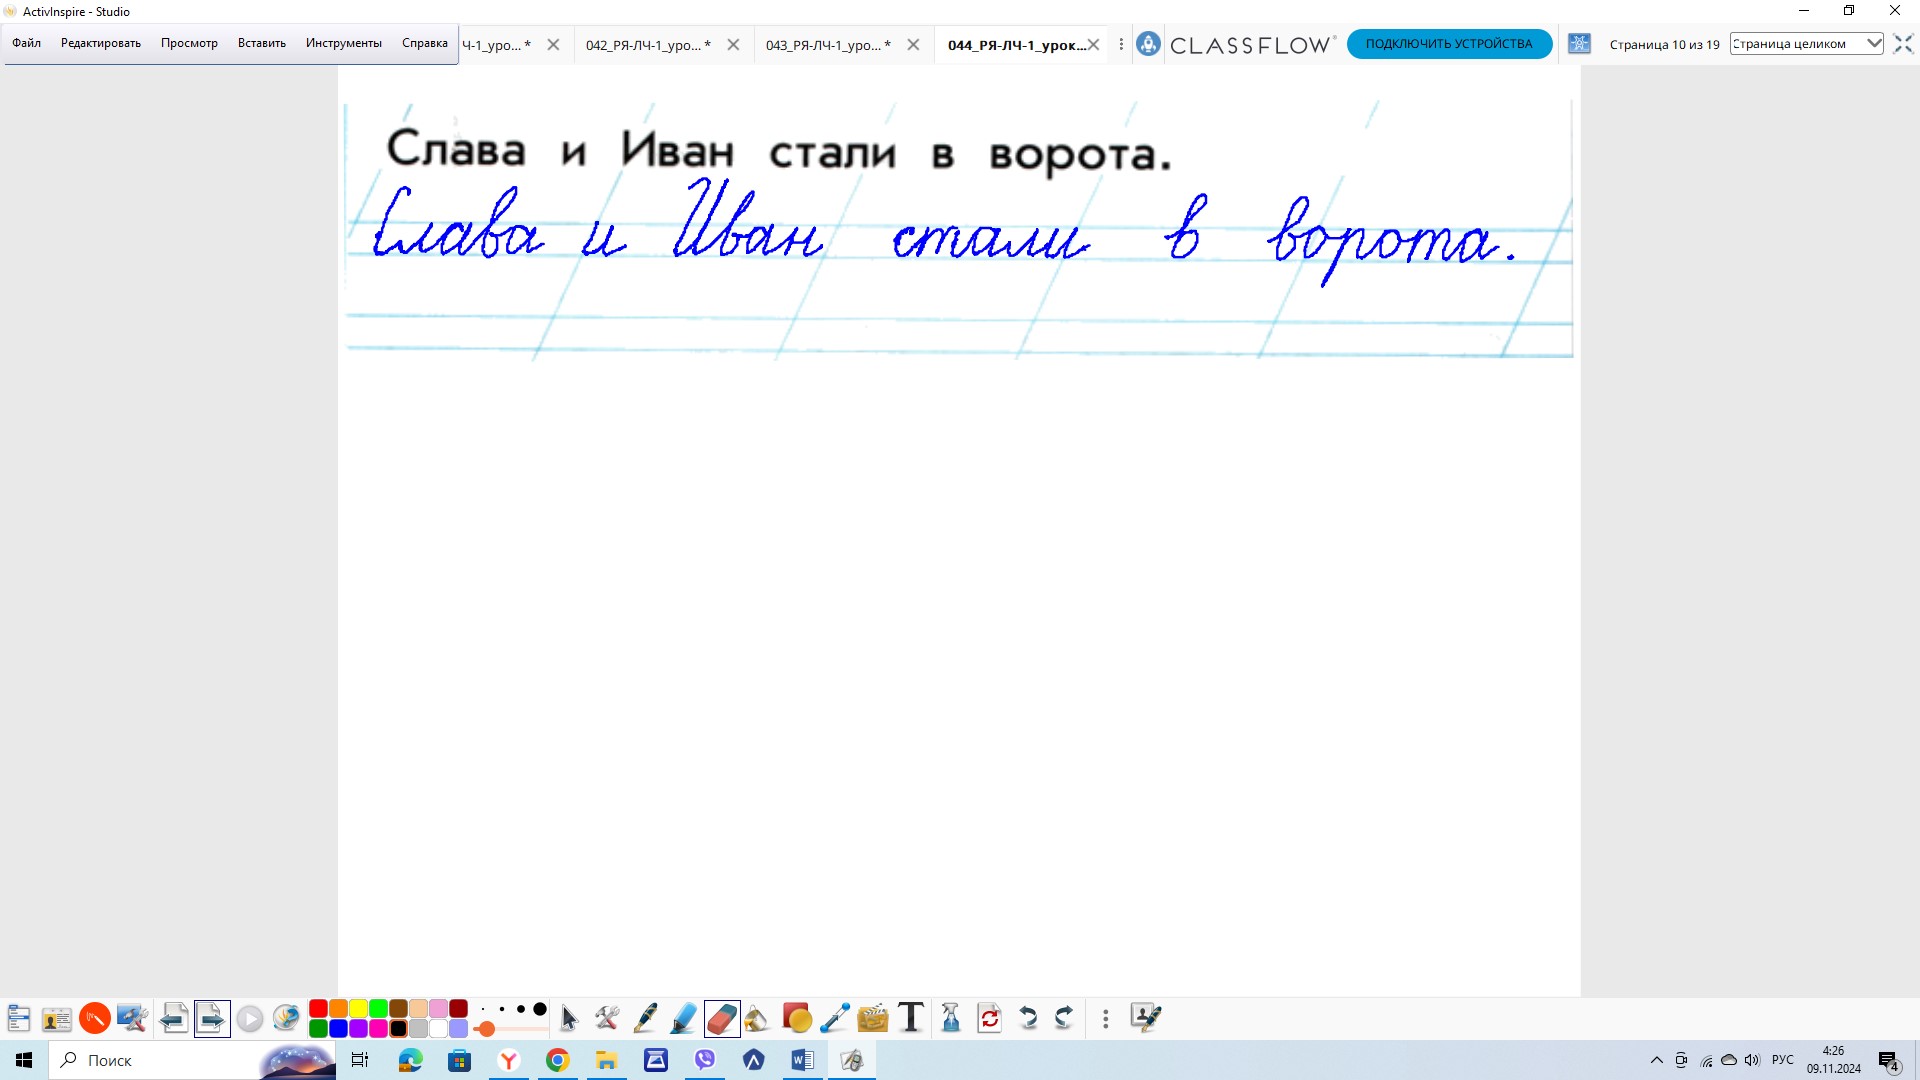Open the tab overflow three-dot menu

coord(1121,45)
